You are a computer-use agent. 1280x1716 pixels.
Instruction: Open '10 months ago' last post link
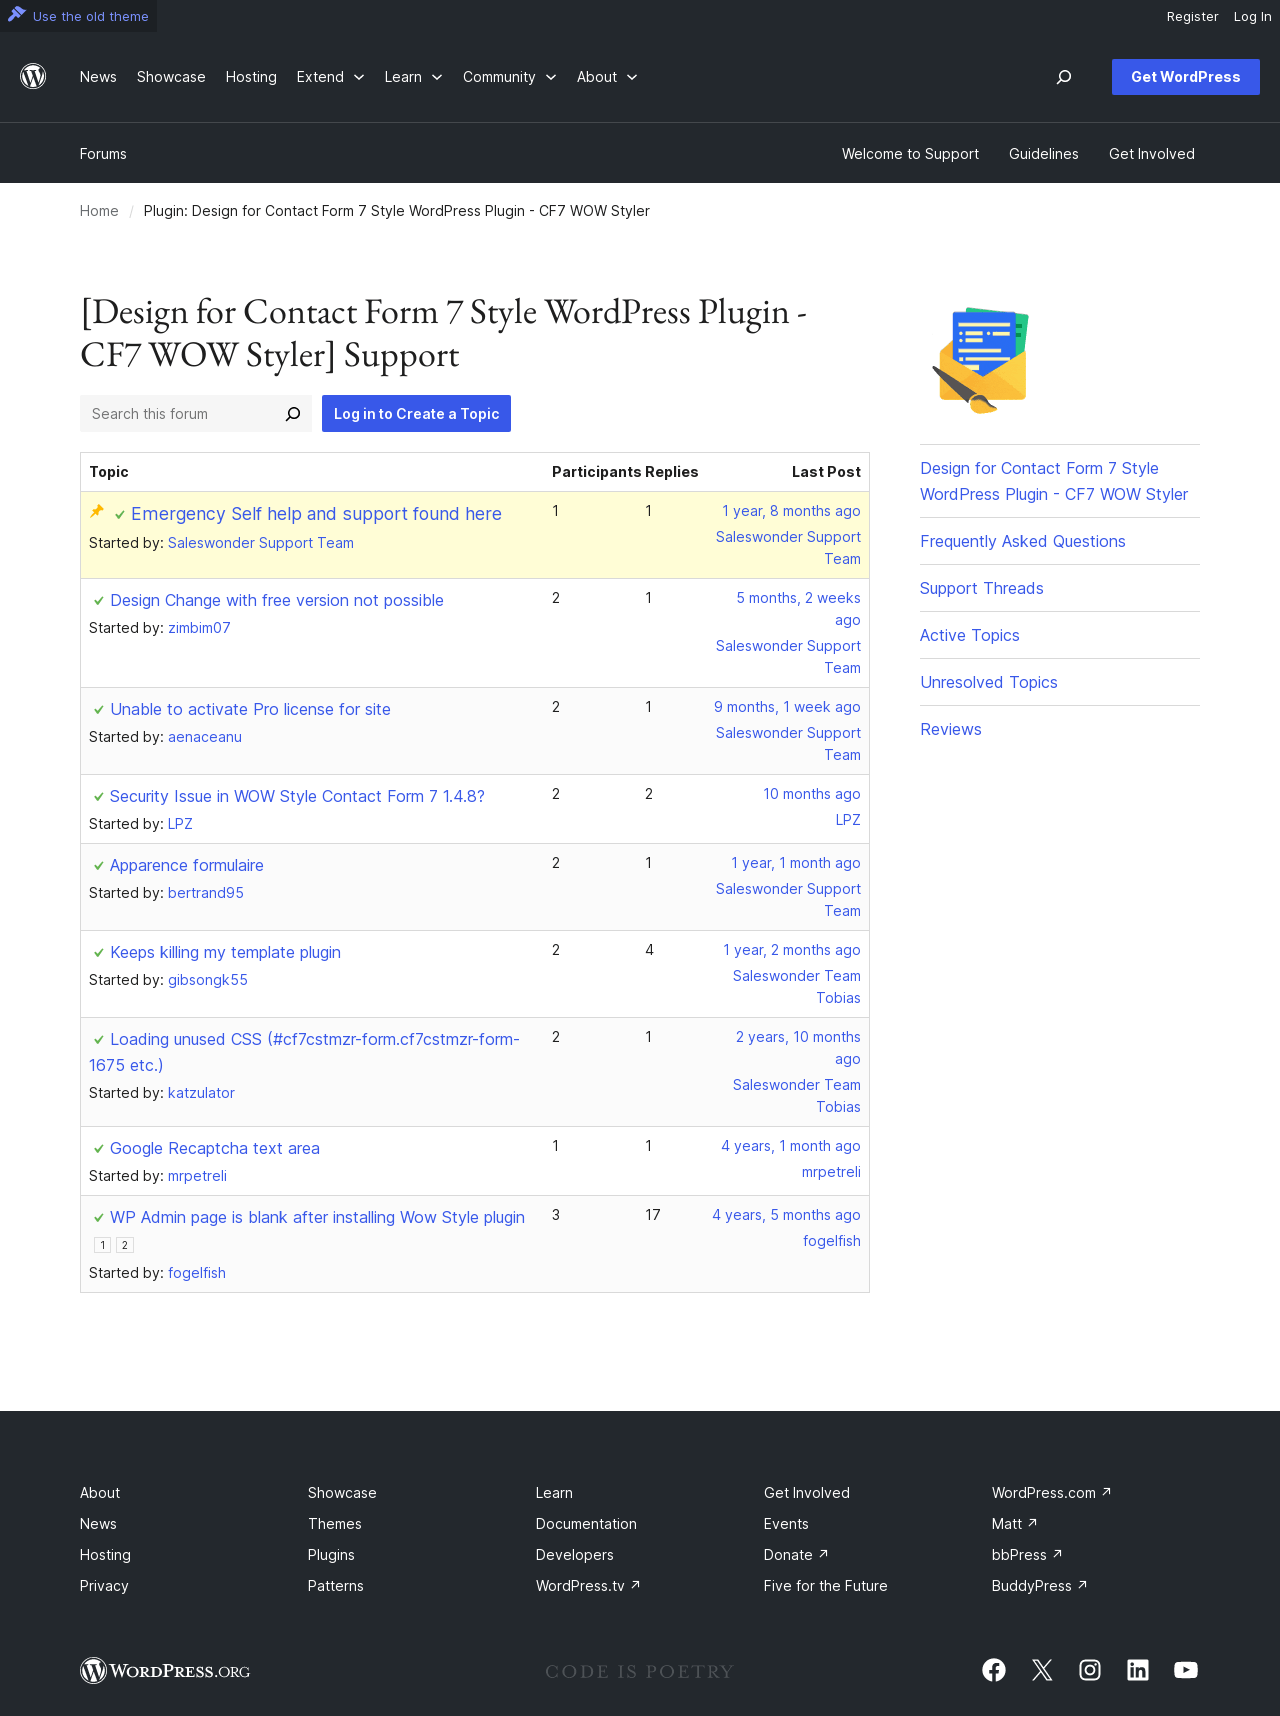[812, 794]
